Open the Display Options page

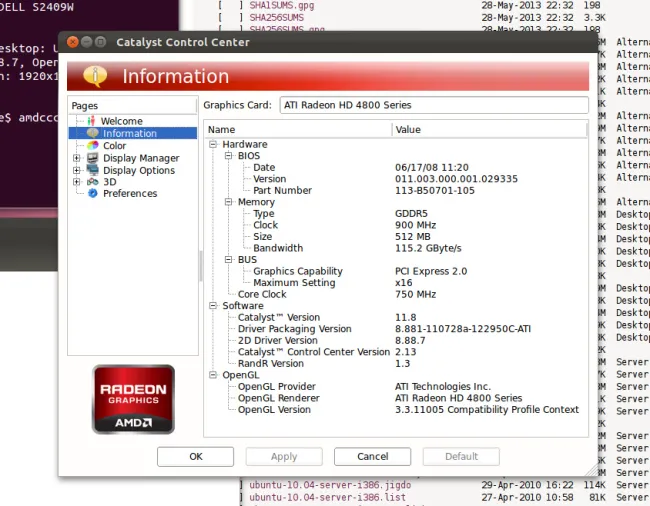point(139,170)
